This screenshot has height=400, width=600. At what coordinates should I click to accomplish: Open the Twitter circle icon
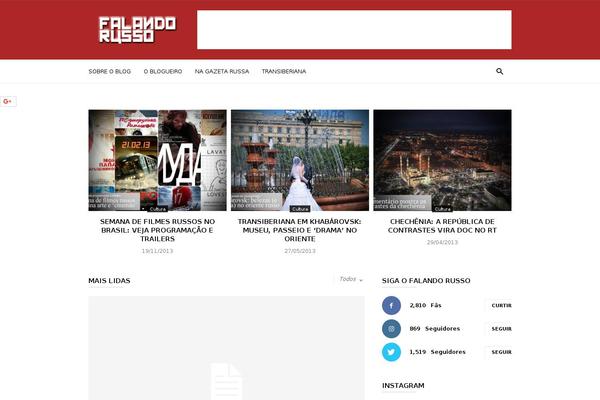pyautogui.click(x=391, y=352)
